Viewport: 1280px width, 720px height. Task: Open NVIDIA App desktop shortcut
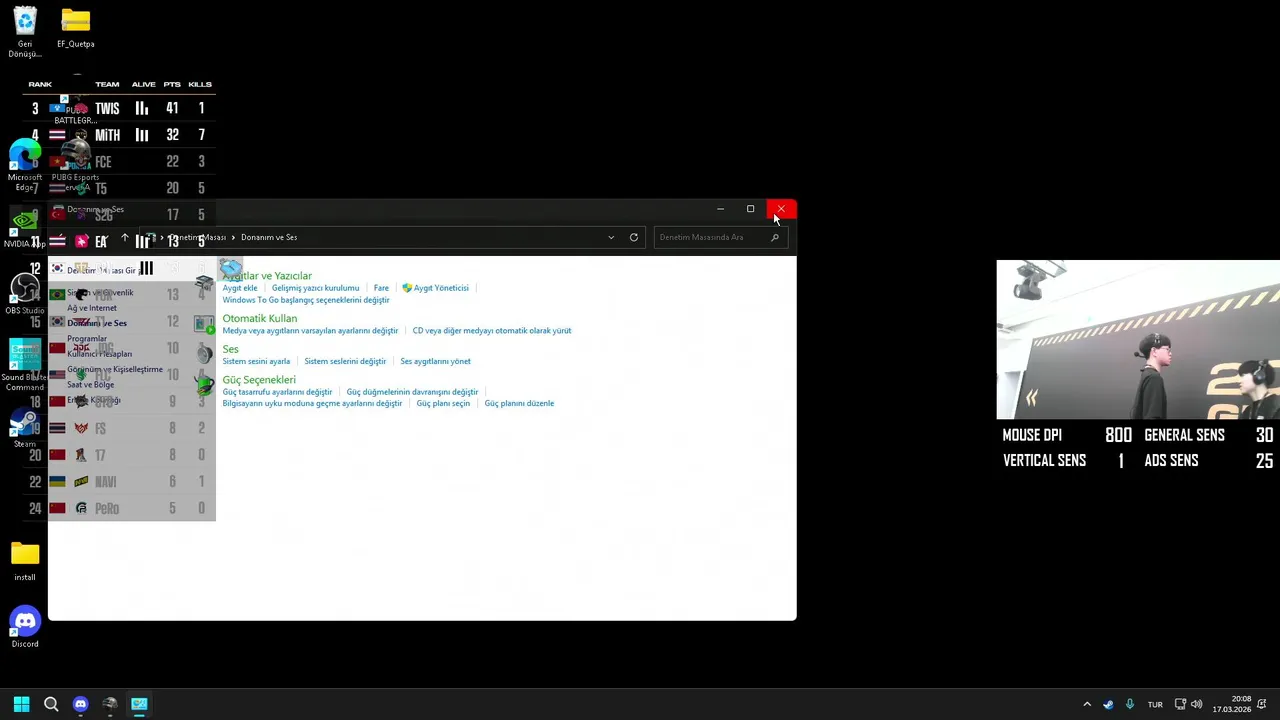24,229
